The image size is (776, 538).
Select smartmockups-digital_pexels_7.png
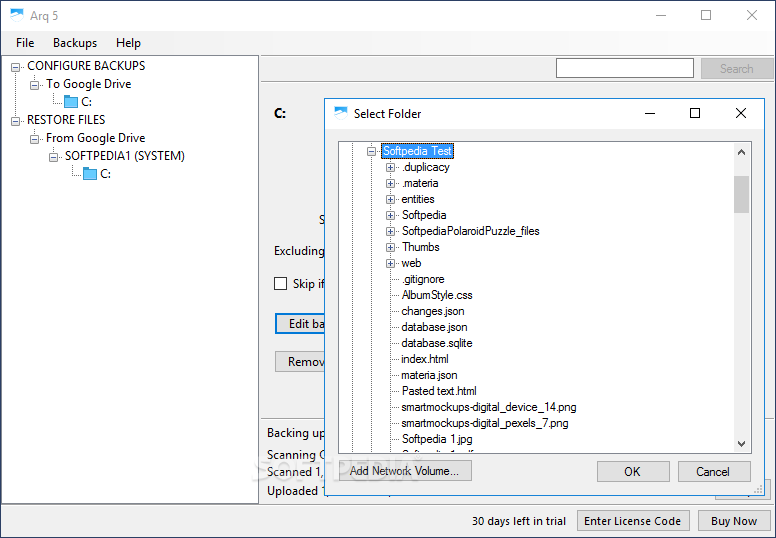(485, 423)
